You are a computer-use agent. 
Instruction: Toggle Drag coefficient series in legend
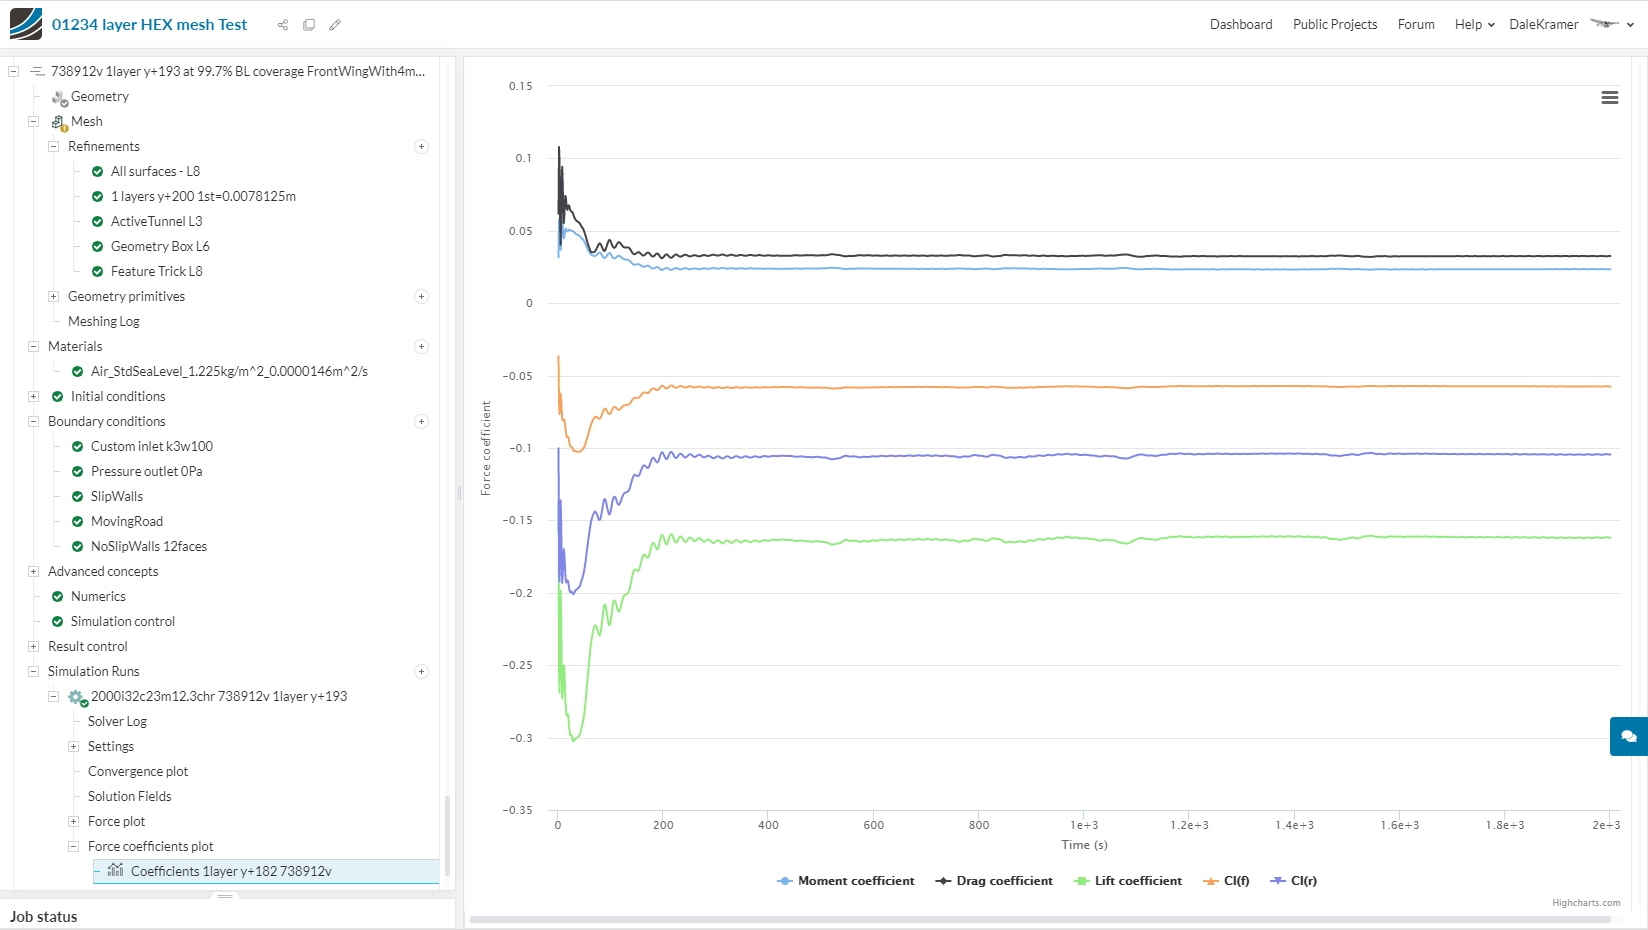994,881
